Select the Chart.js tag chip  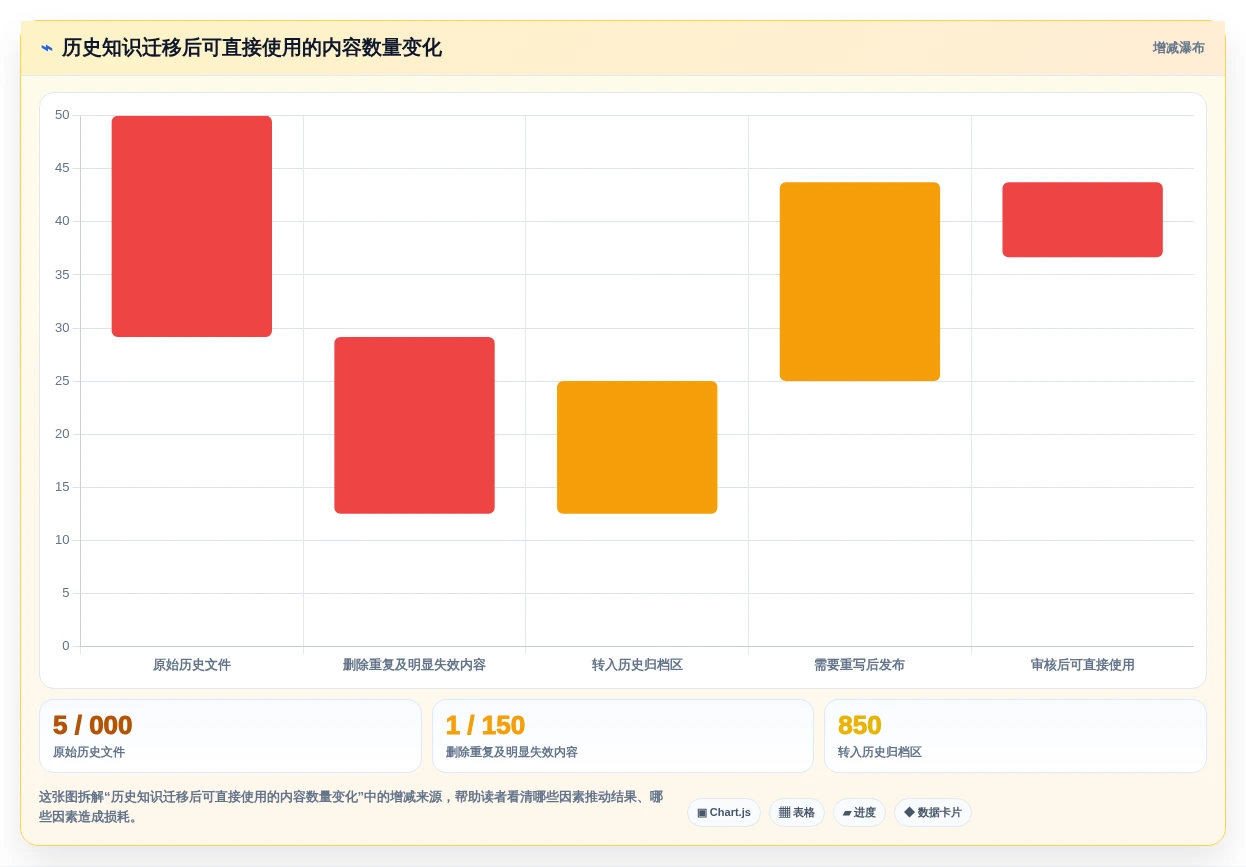724,813
